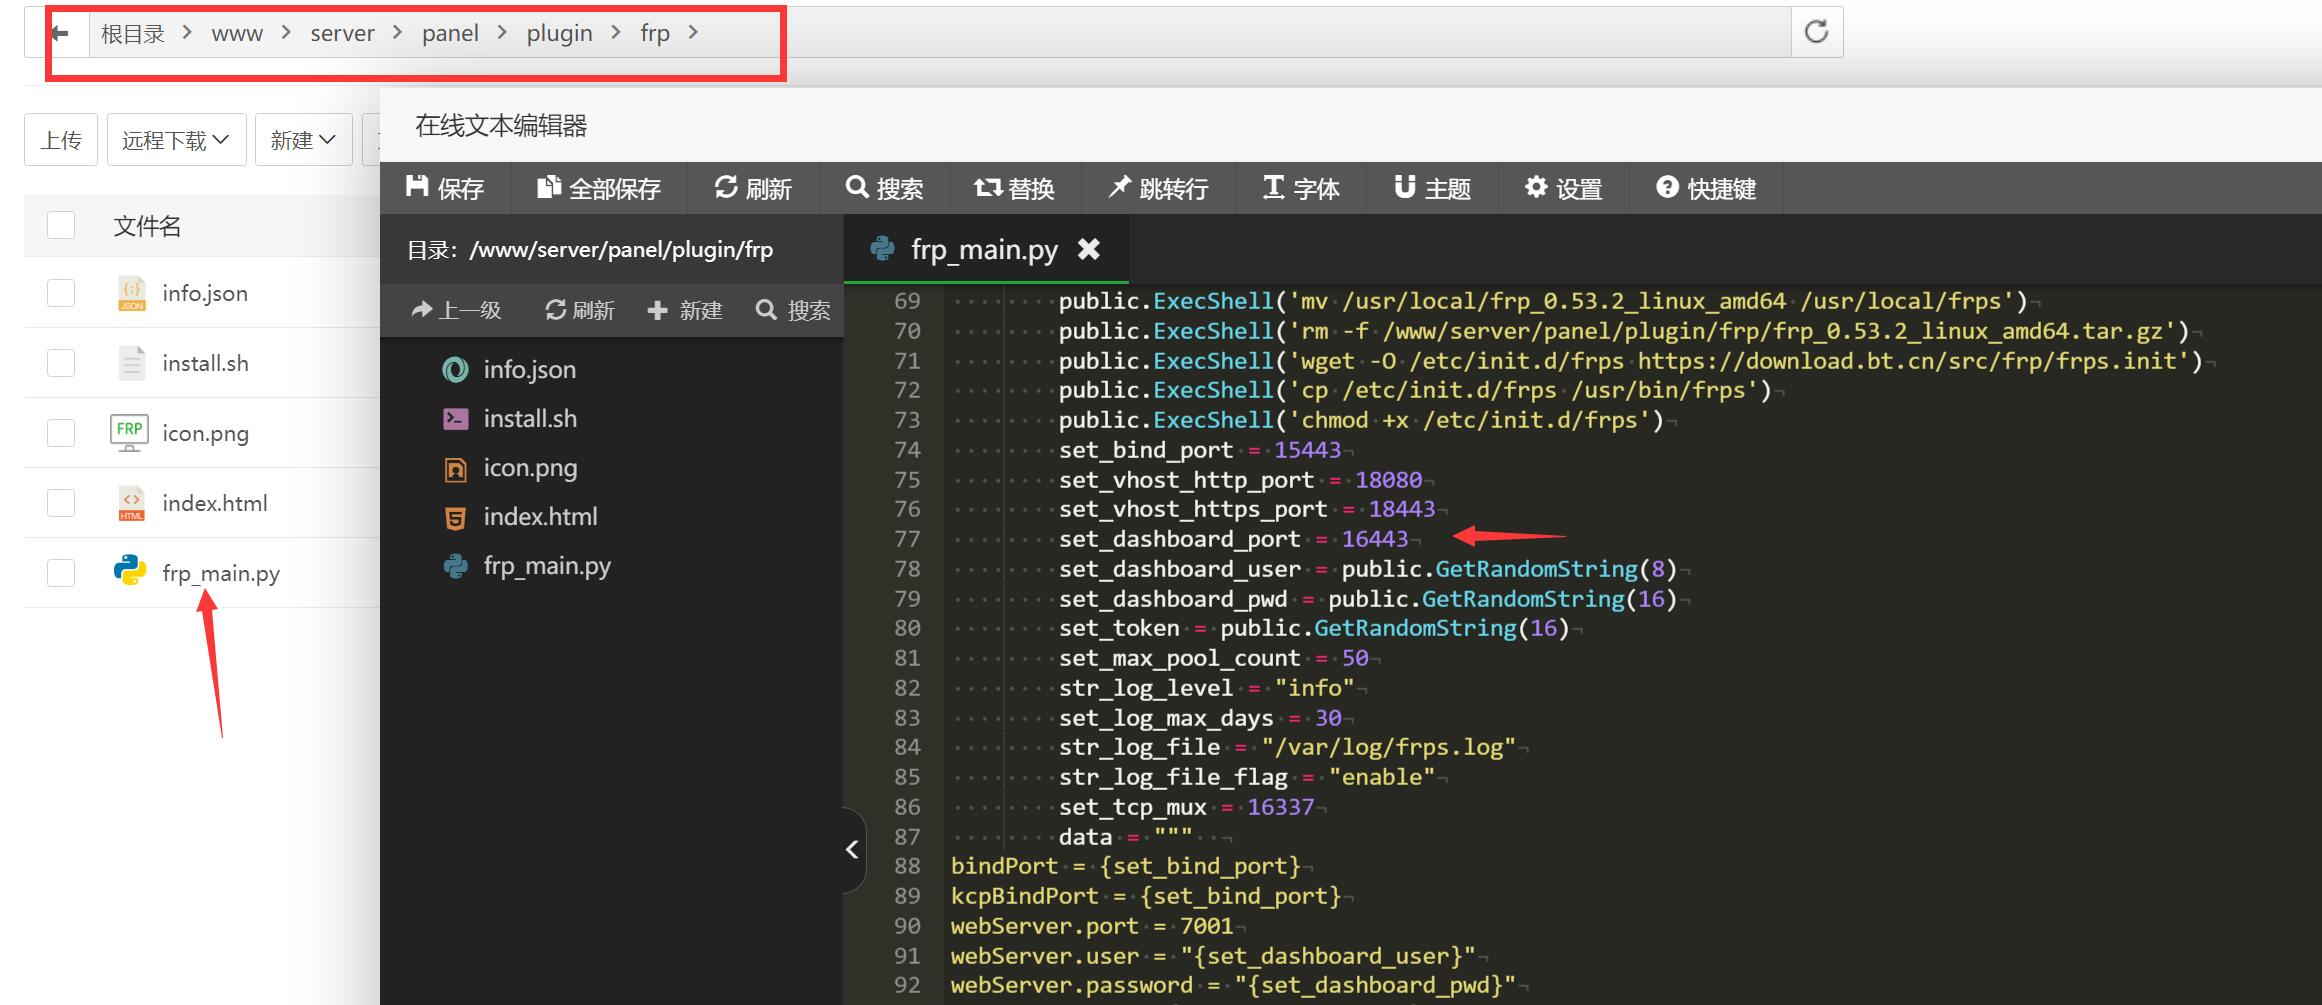
Task: Click the value 16443 on line 77
Action: [x=1374, y=539]
